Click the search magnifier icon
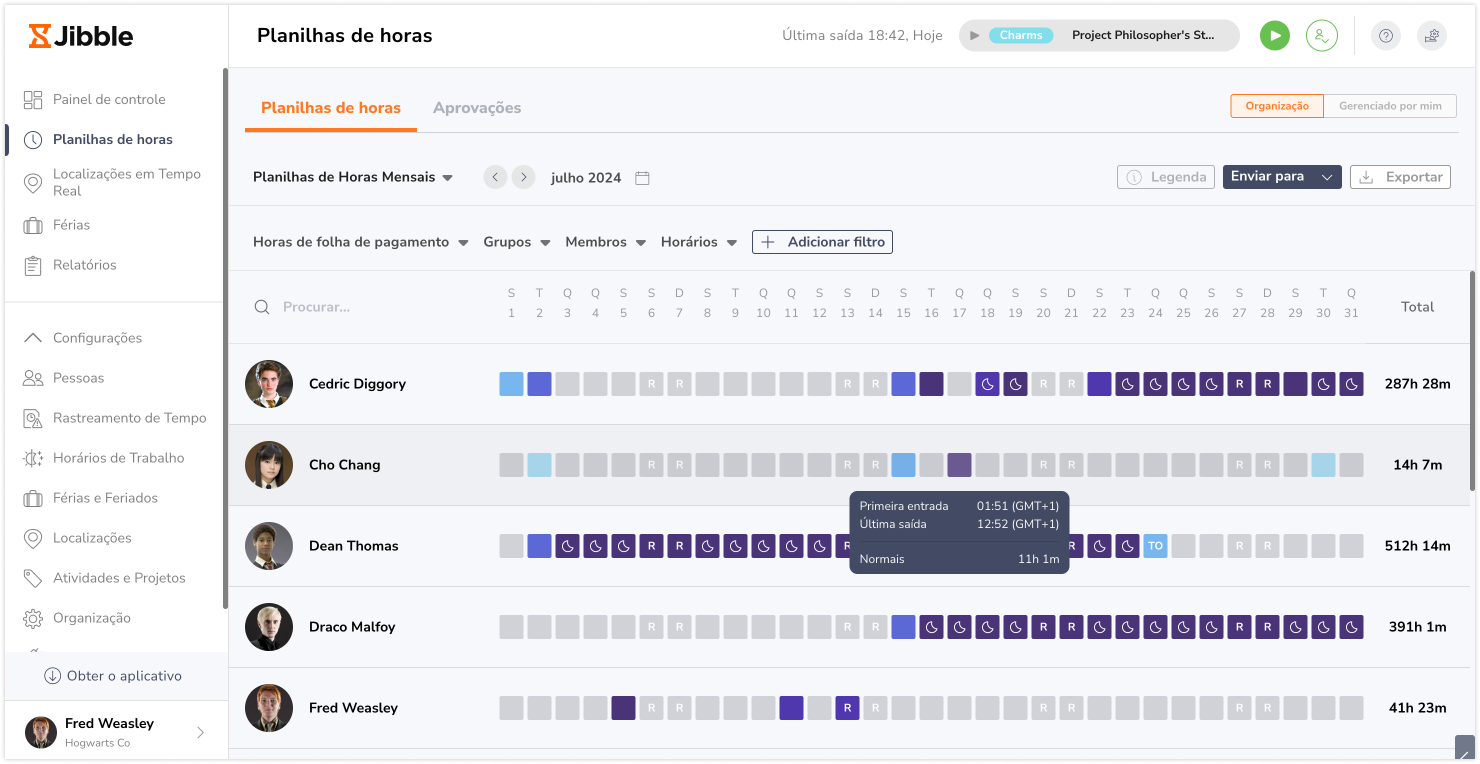This screenshot has height=764, width=1480. 262,307
